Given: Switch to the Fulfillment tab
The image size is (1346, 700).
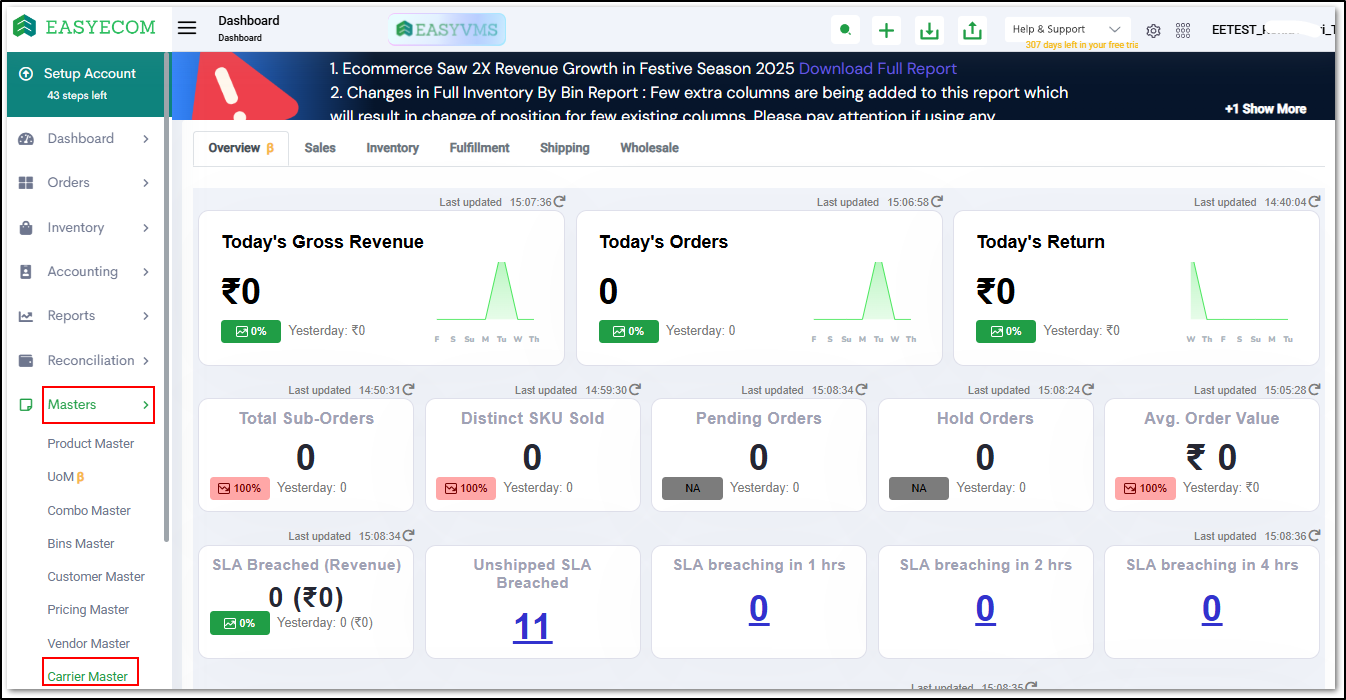Looking at the screenshot, I should [479, 148].
